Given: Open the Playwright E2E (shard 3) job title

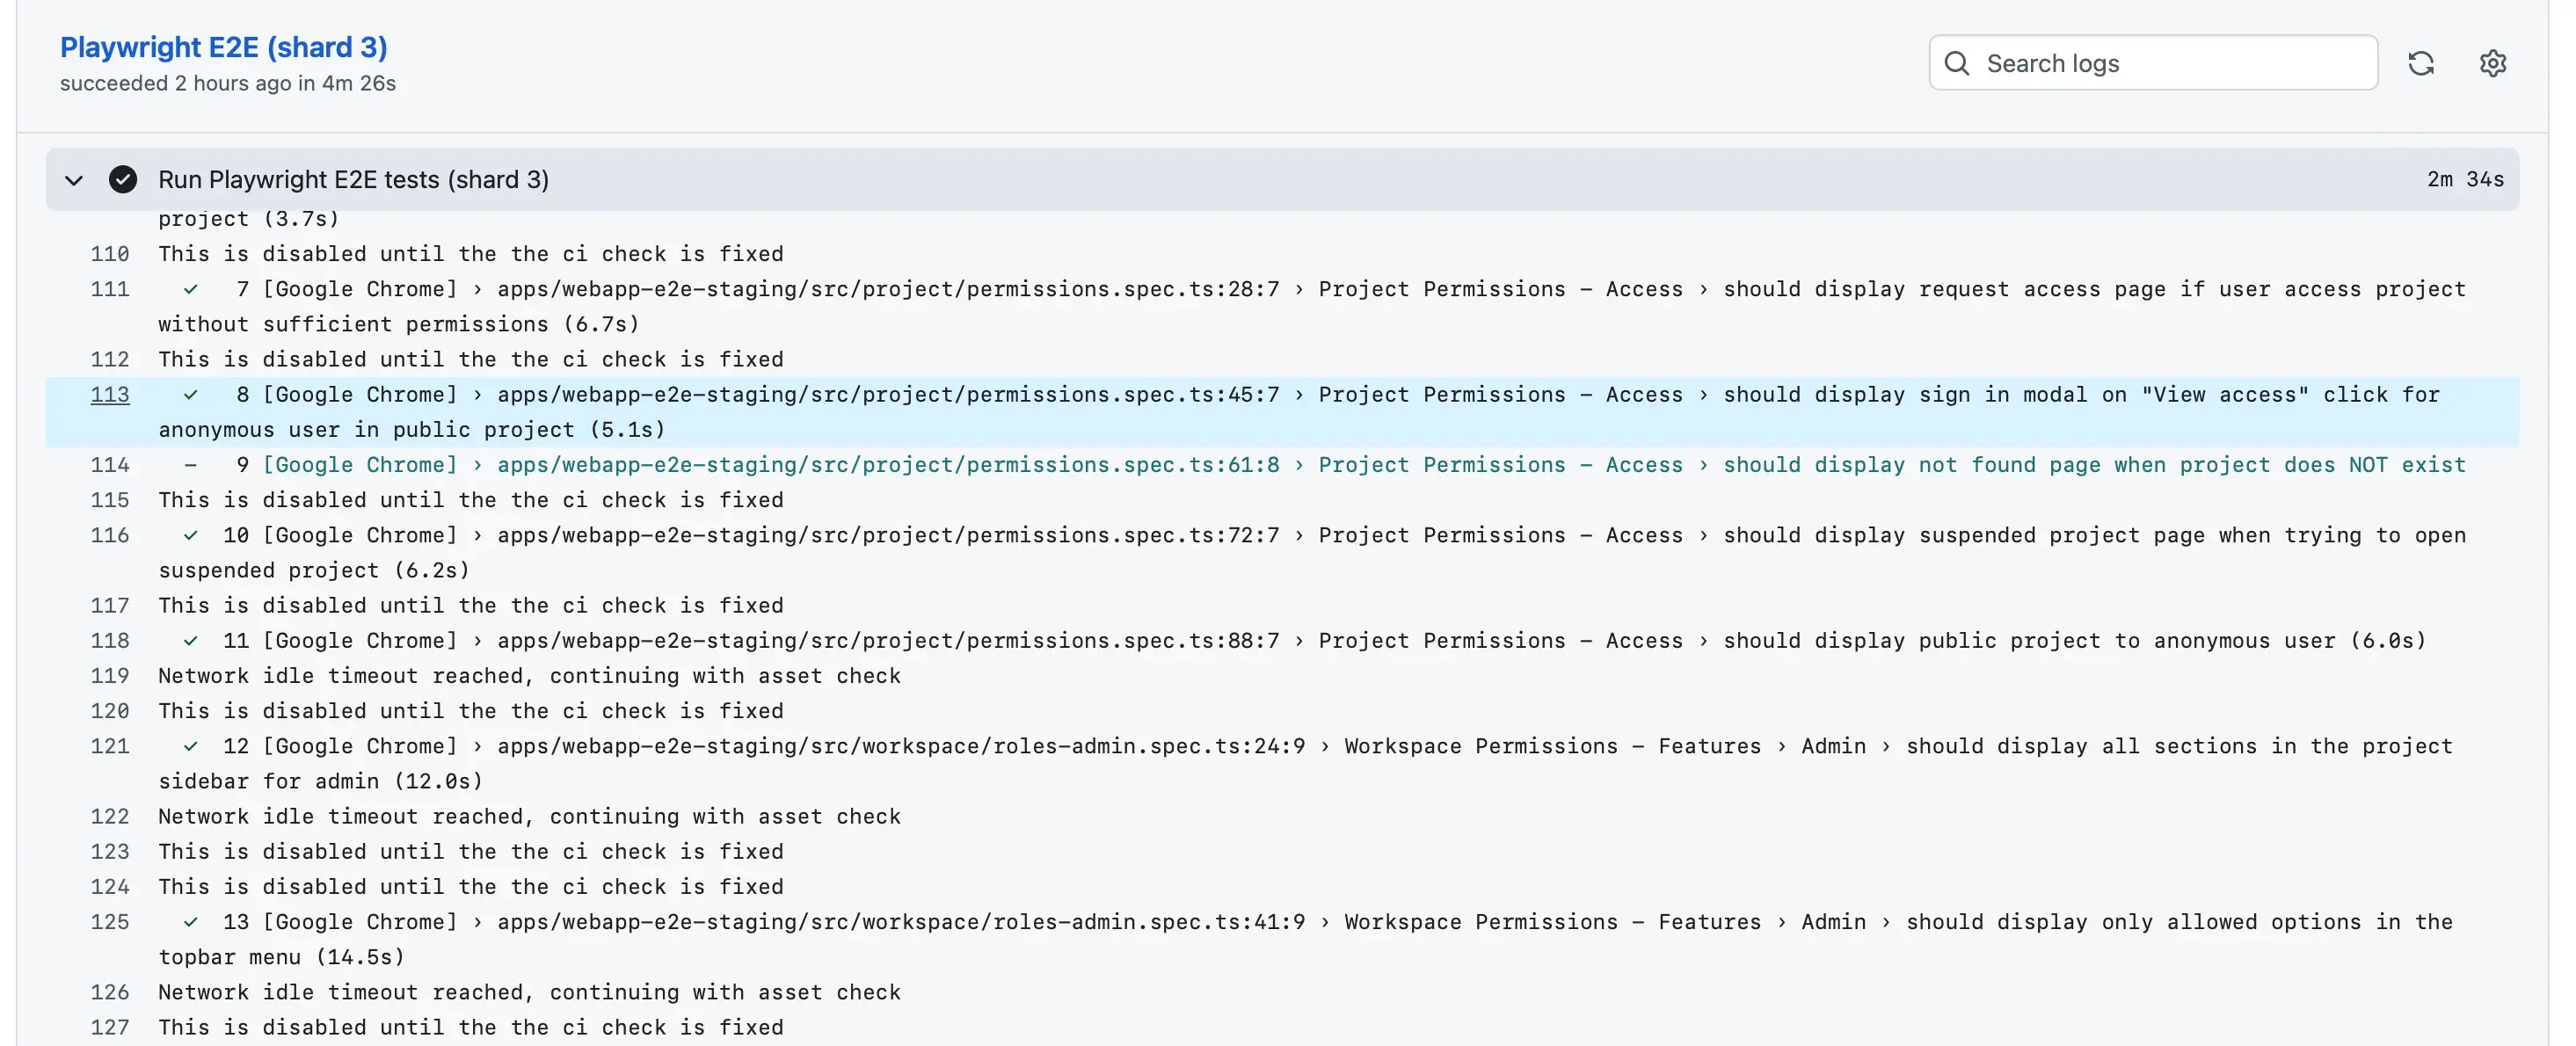Looking at the screenshot, I should [x=224, y=46].
